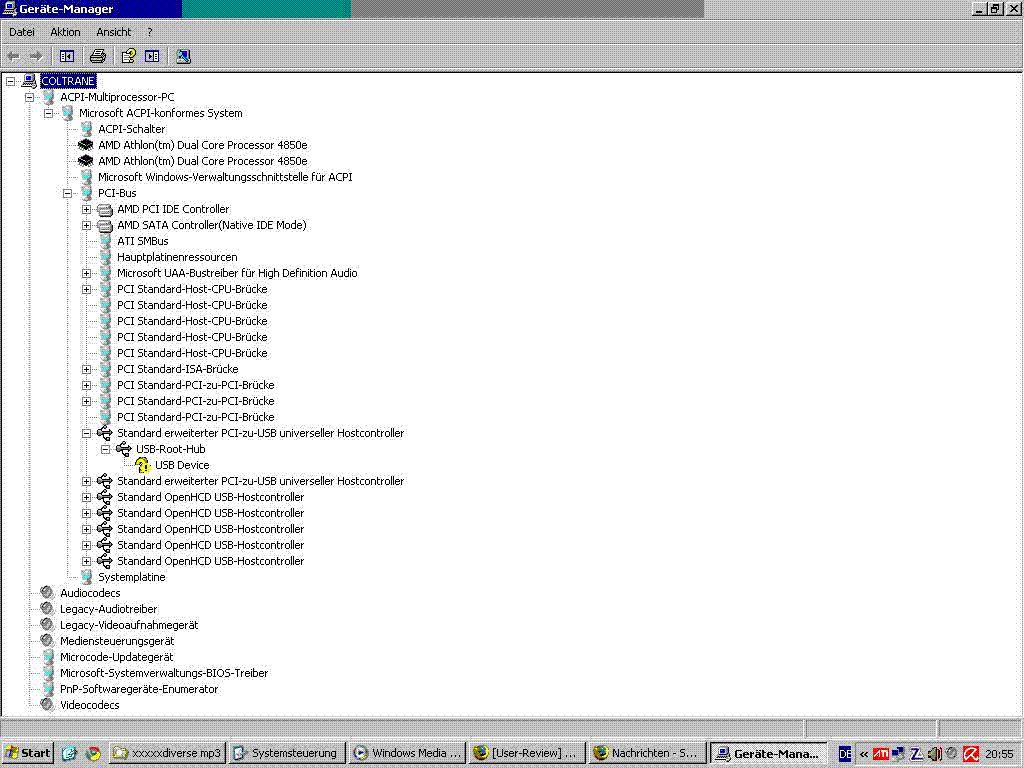Click the Start button
The image size is (1024, 768).
(28, 753)
